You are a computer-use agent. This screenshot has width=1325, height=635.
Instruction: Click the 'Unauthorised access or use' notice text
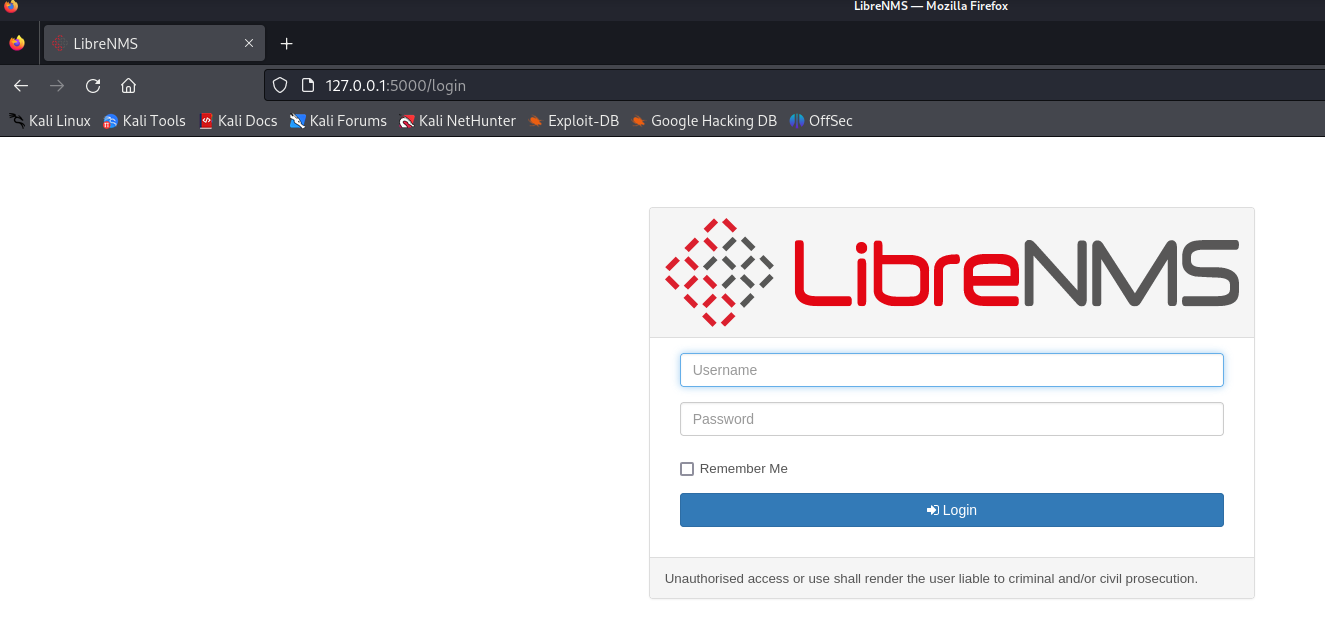pos(931,578)
